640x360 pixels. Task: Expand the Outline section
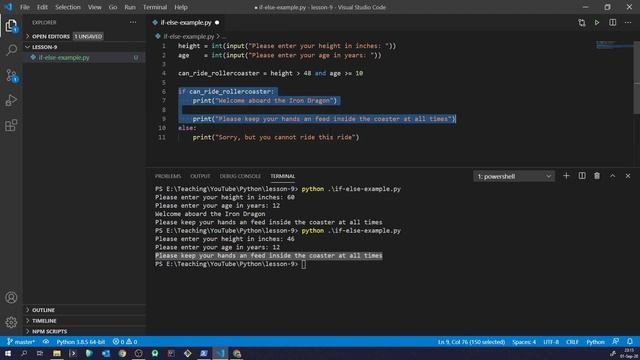tap(84, 310)
